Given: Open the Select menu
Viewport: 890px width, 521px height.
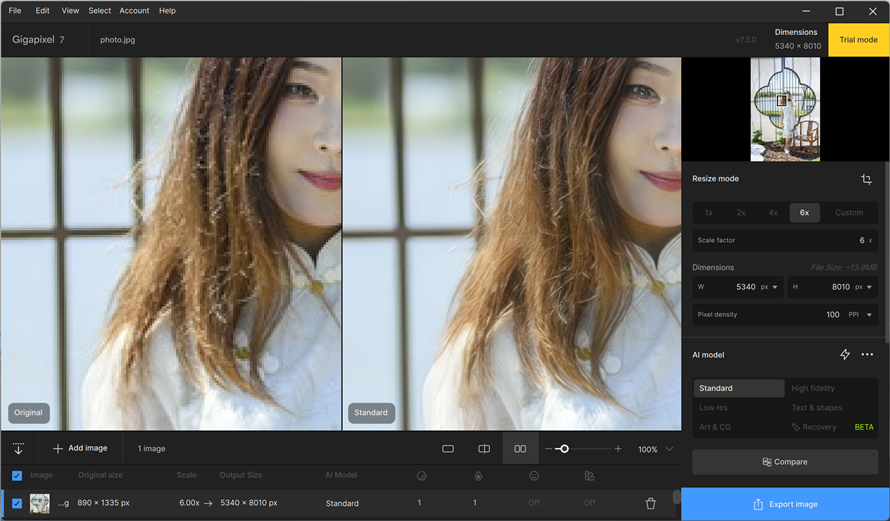Looking at the screenshot, I should [x=99, y=11].
